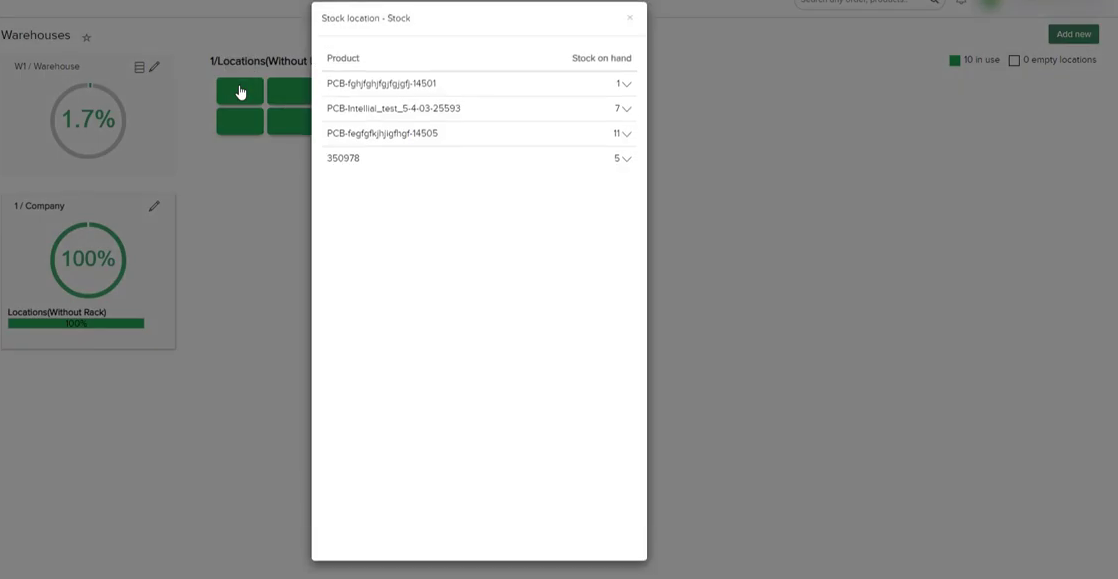The image size is (1118, 579).
Task: Toggle the 0 empty locations checkbox
Action: 1016,61
